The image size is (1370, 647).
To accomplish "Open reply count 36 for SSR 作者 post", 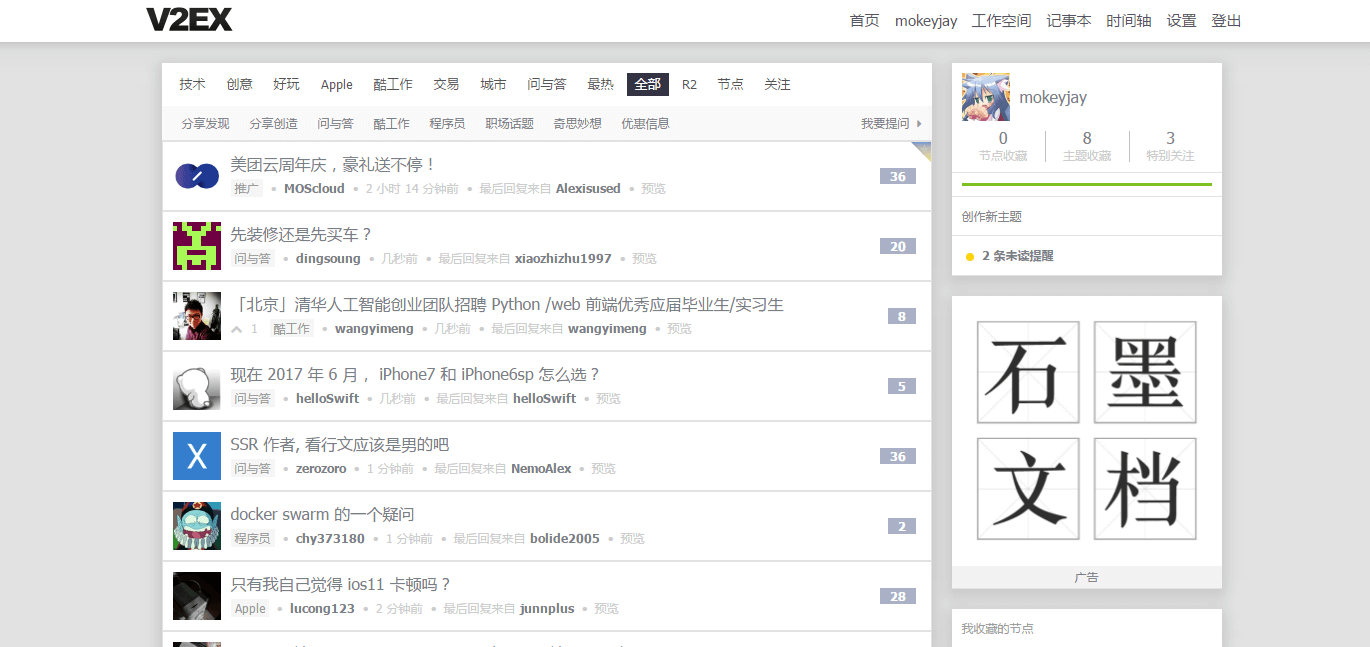I will pos(898,456).
